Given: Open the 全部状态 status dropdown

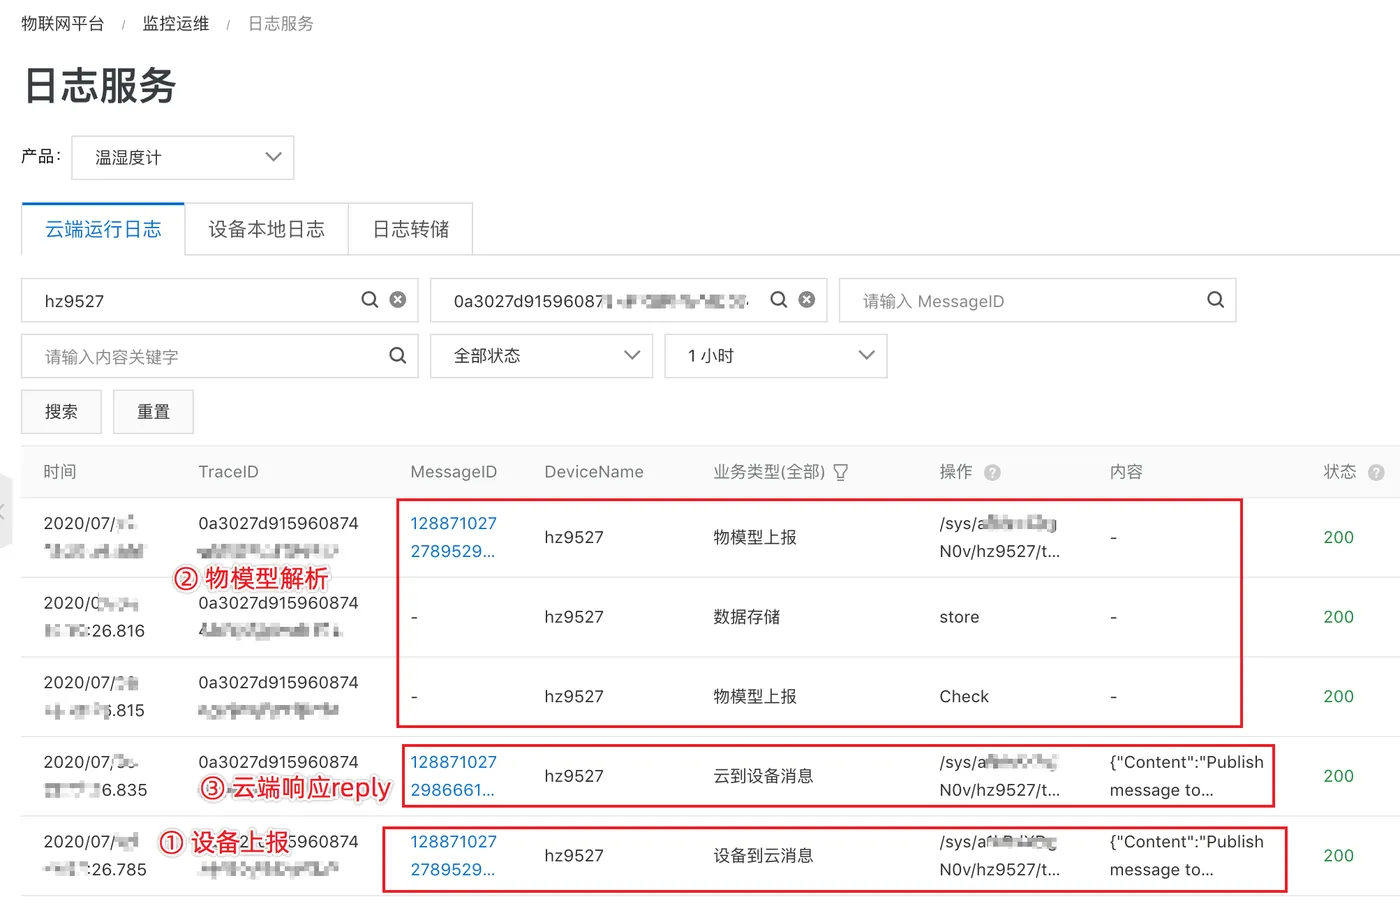Looking at the screenshot, I should pos(541,356).
